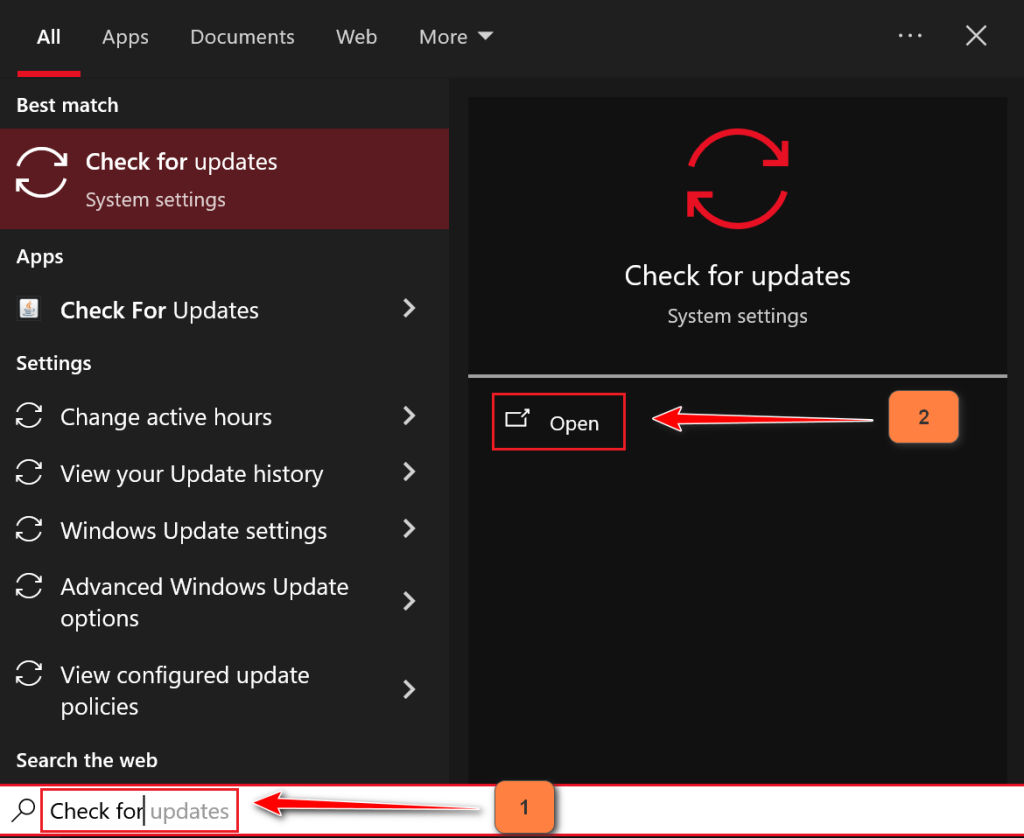Click the sync icon beside View configured update policies
Image resolution: width=1024 pixels, height=838 pixels.
point(29,673)
